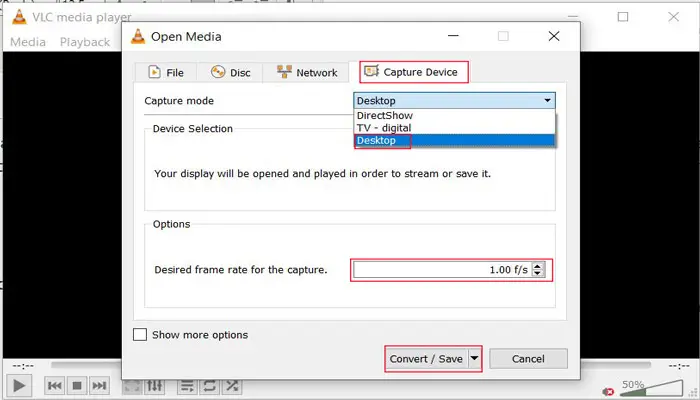Click the Cancel button

point(528,358)
